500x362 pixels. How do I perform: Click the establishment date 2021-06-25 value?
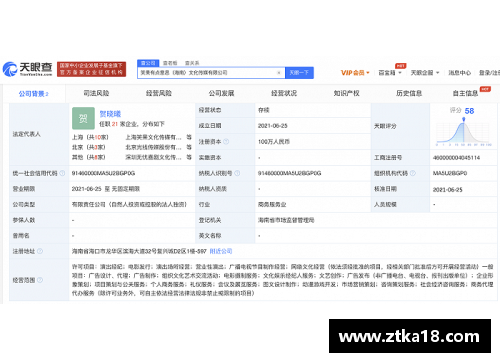click(x=273, y=126)
